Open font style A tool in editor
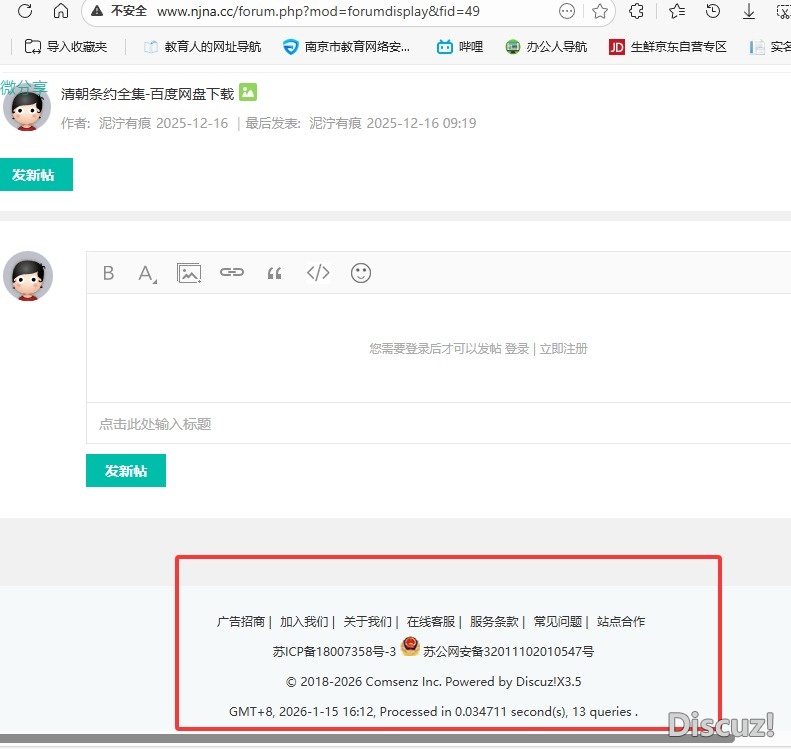 point(147,273)
